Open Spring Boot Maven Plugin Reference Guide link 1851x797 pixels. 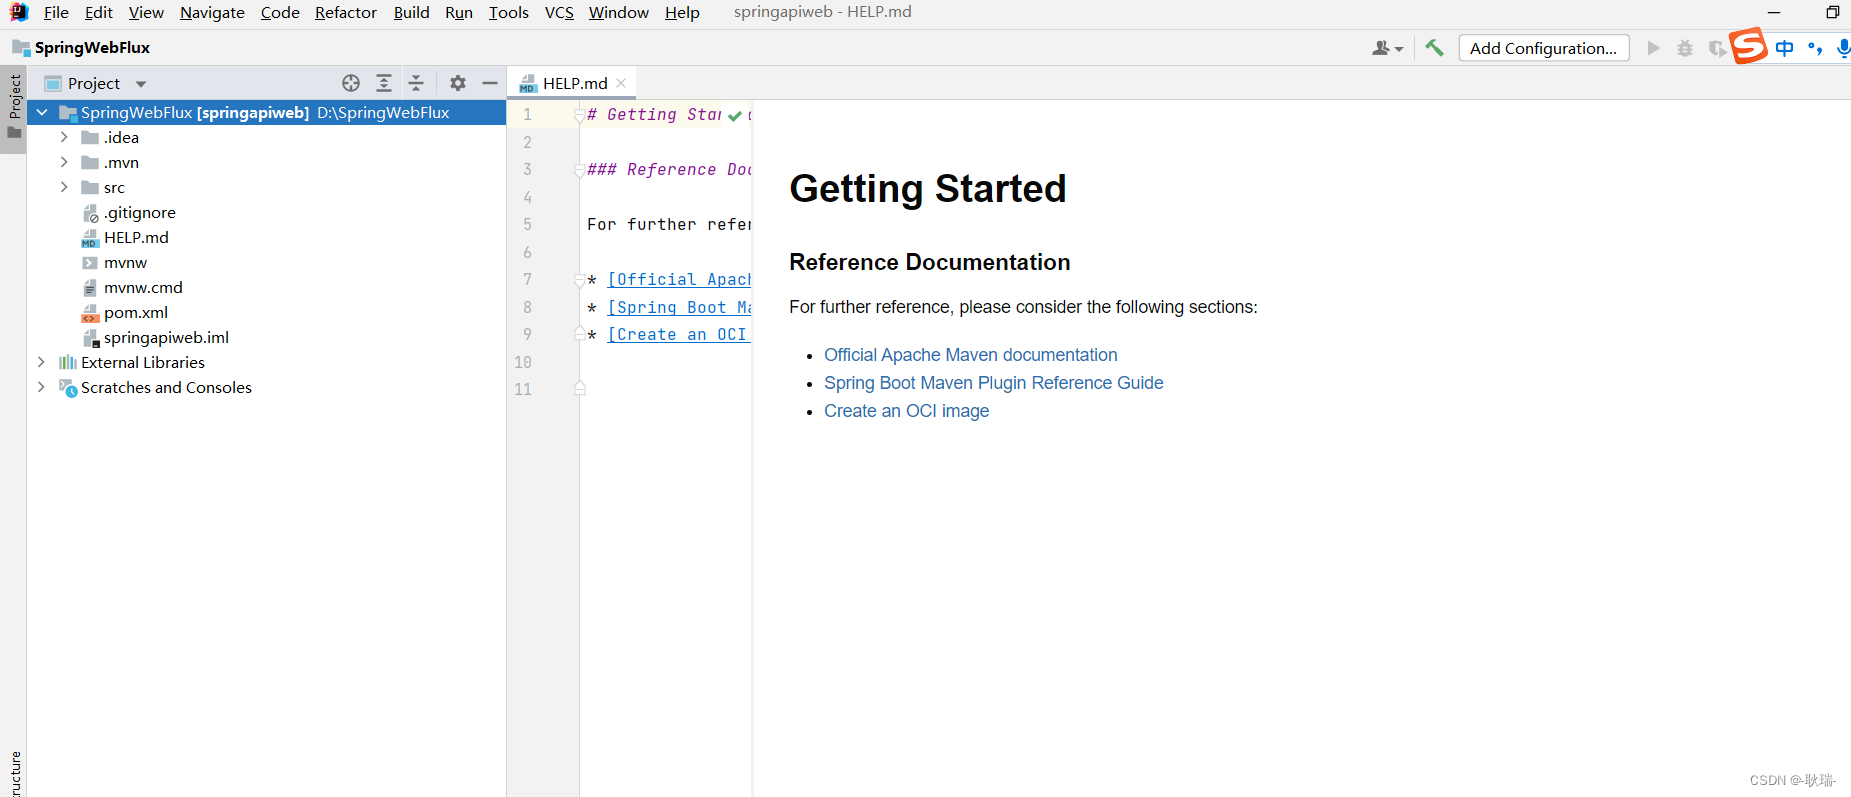993,383
